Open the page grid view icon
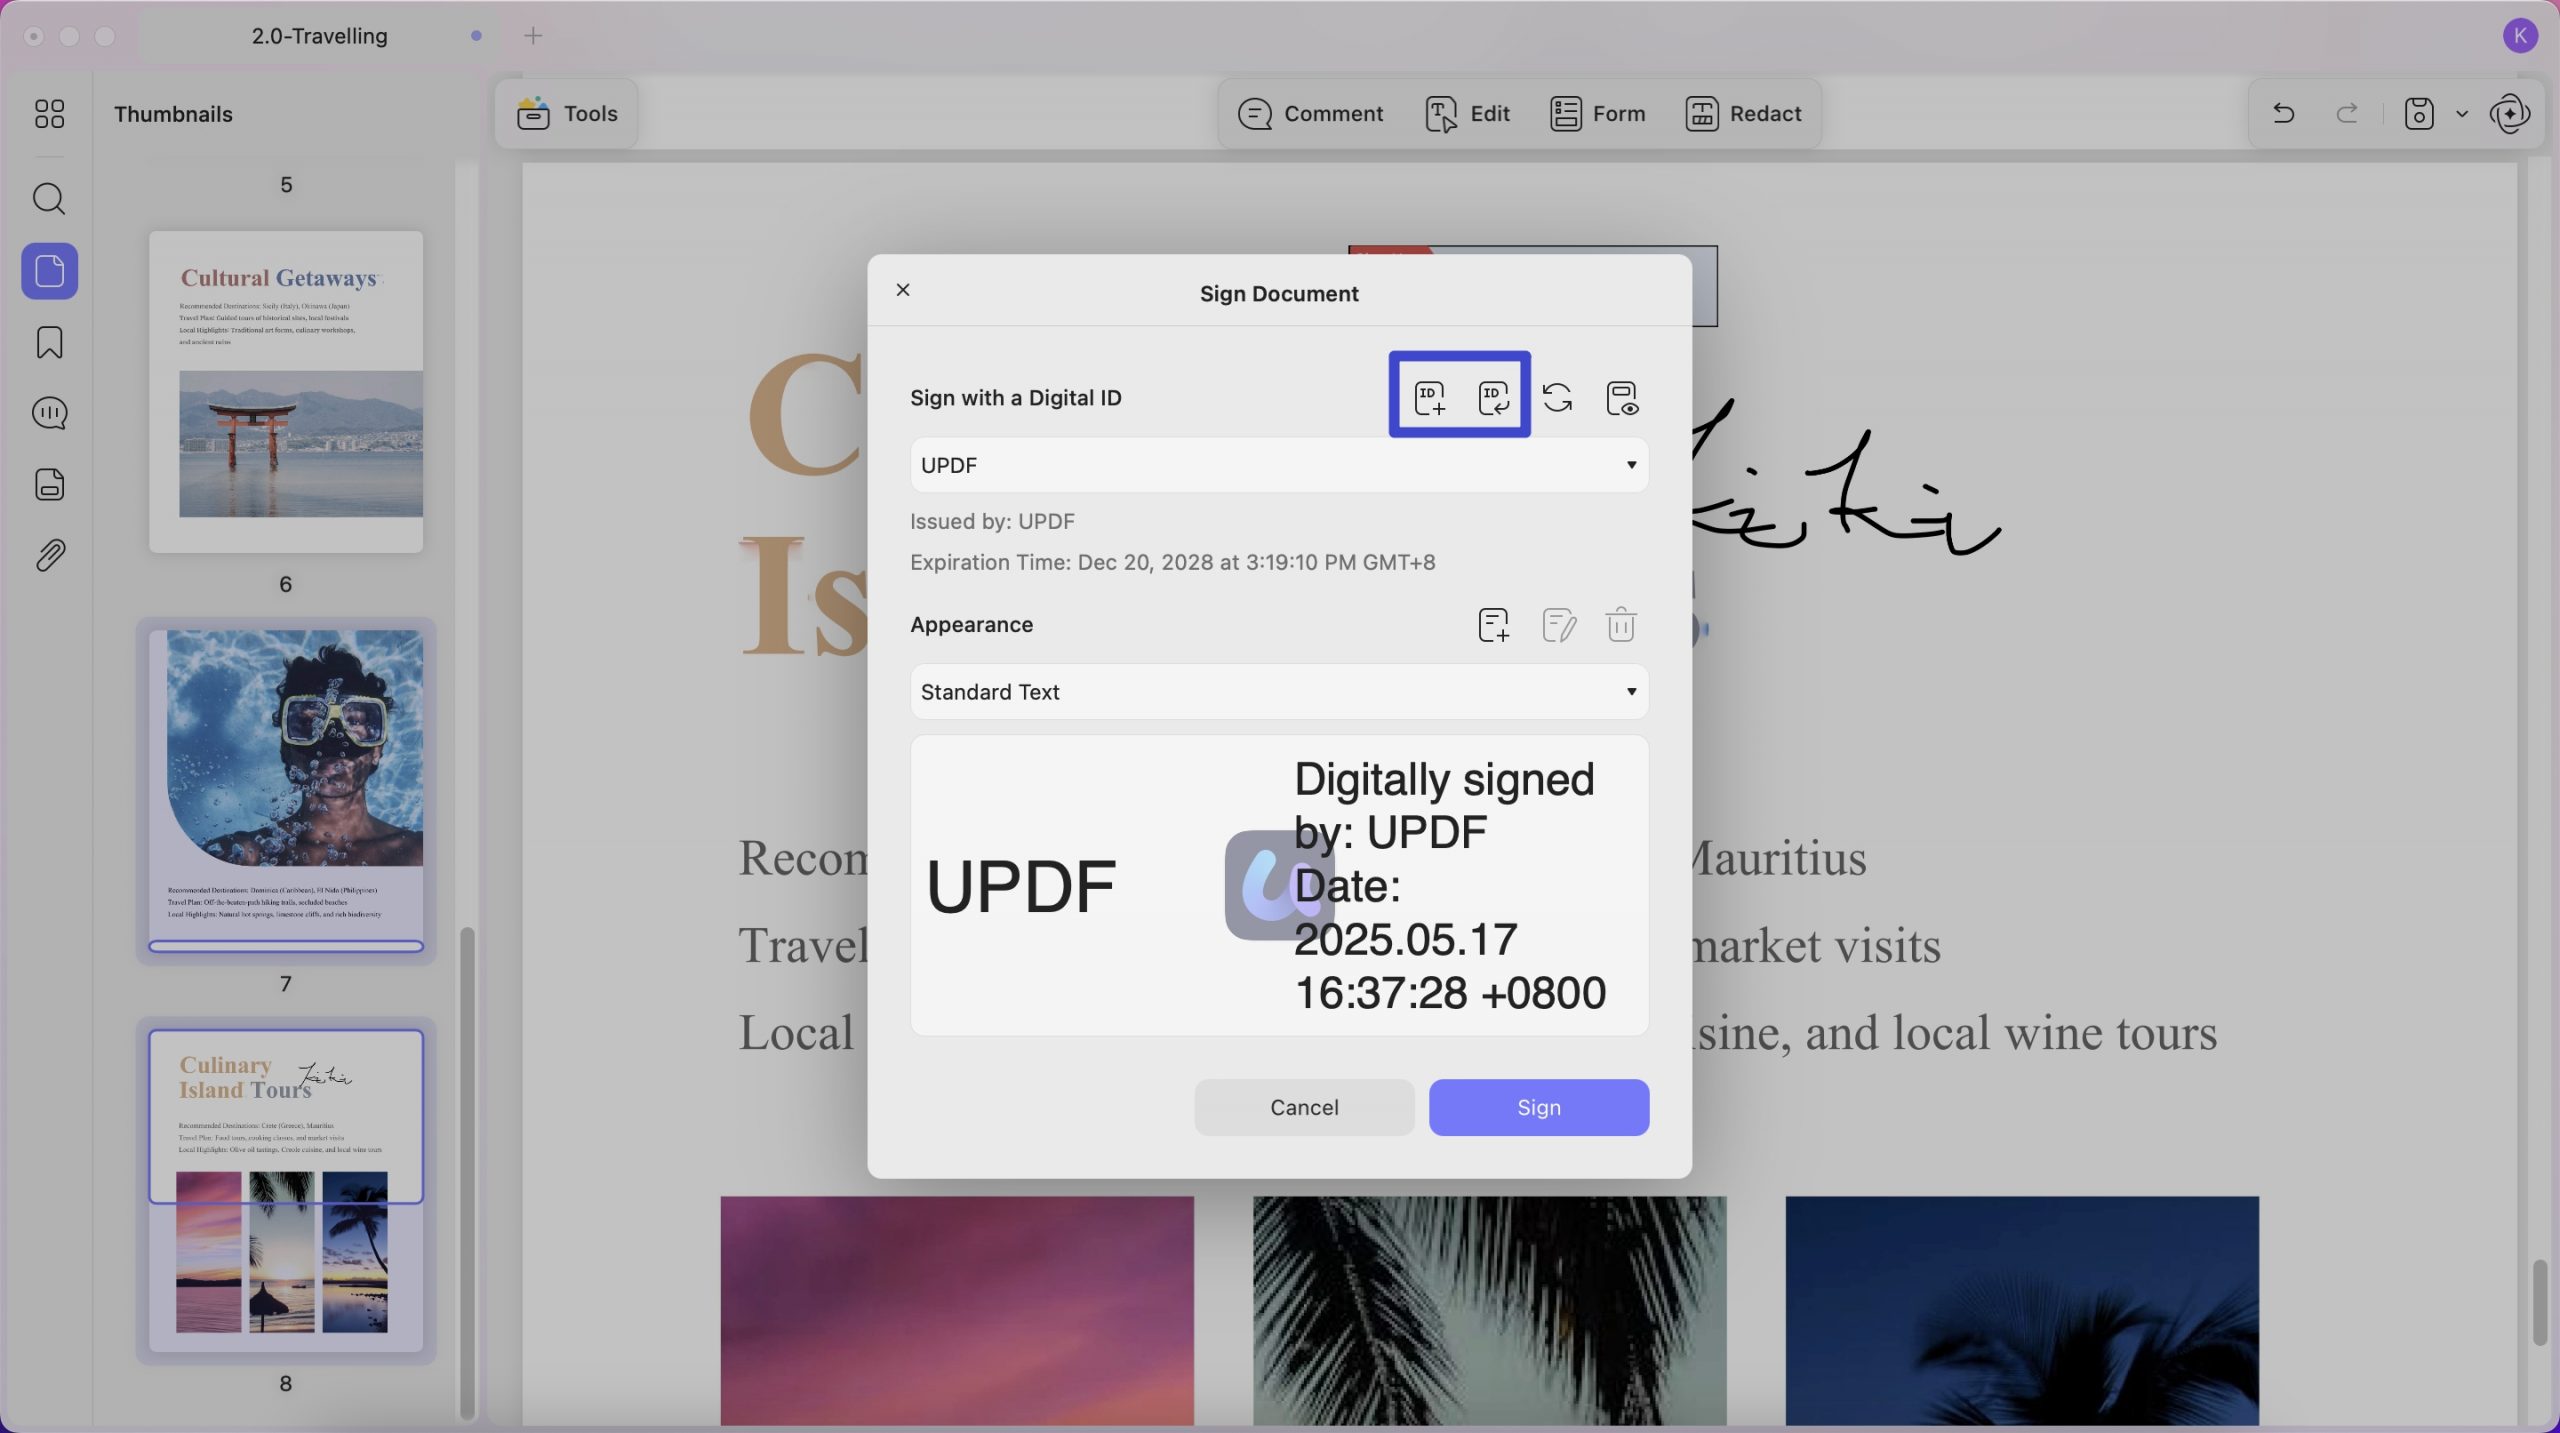 [49, 114]
